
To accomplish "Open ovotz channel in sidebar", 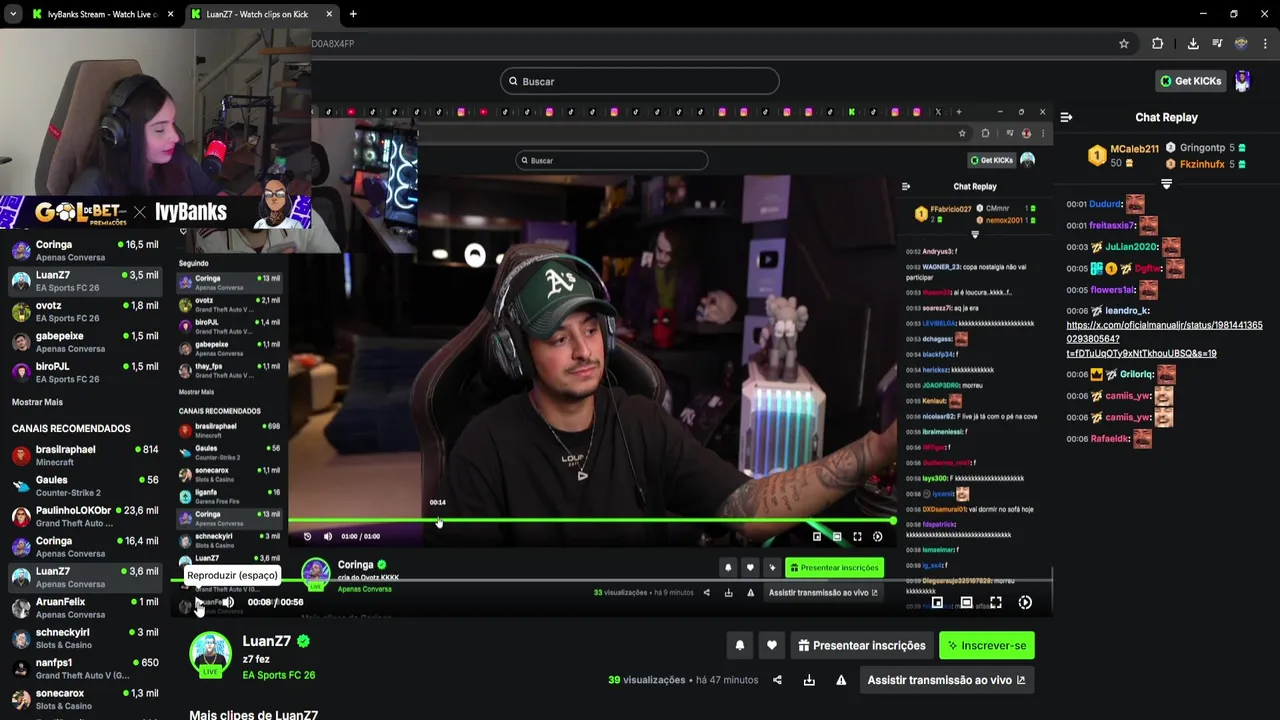I will (85, 311).
